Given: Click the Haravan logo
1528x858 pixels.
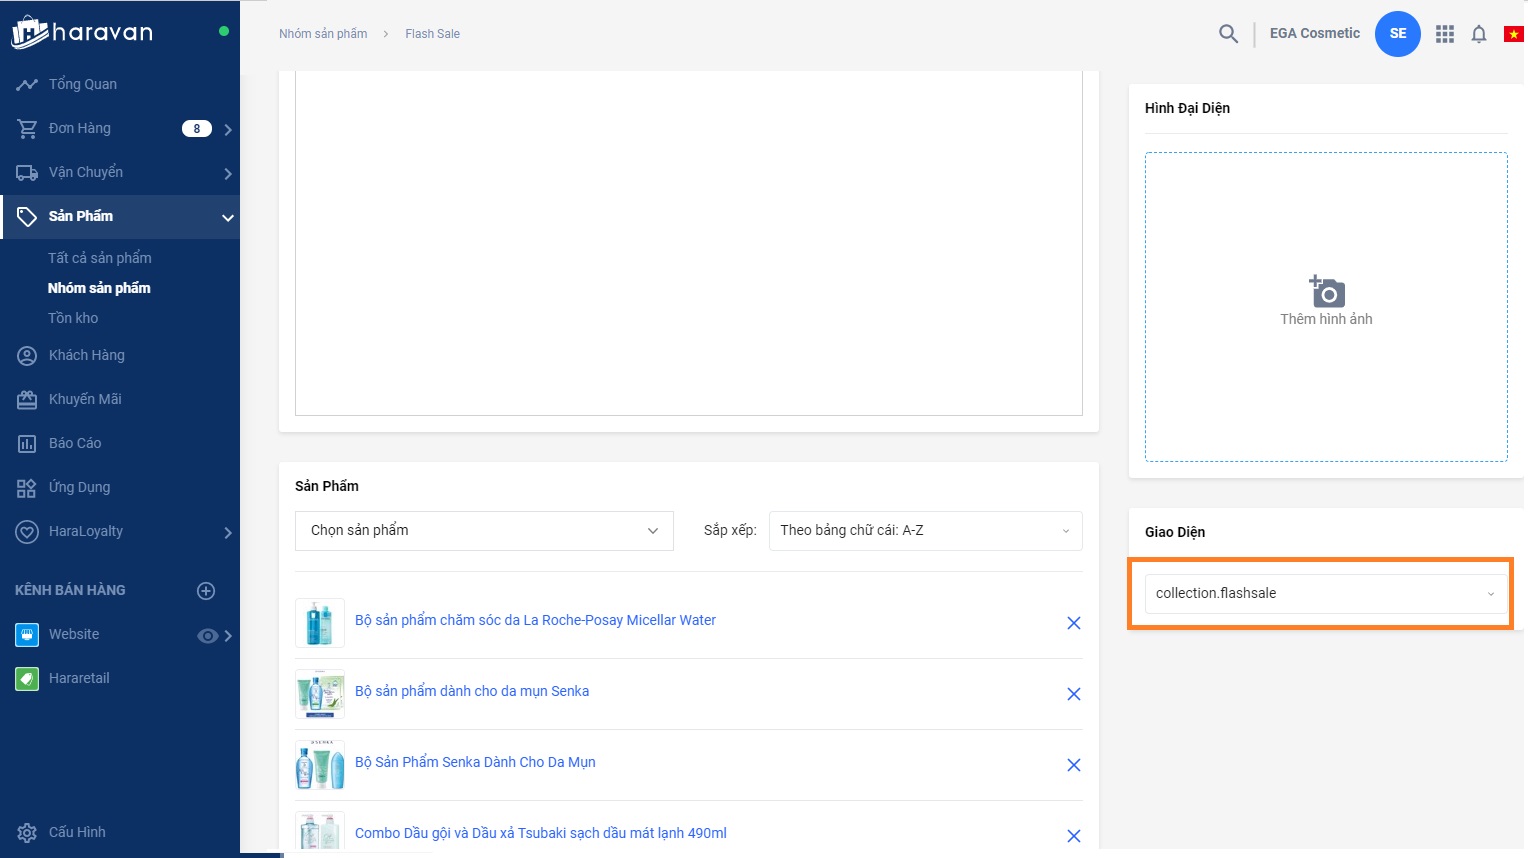Looking at the screenshot, I should coord(82,32).
